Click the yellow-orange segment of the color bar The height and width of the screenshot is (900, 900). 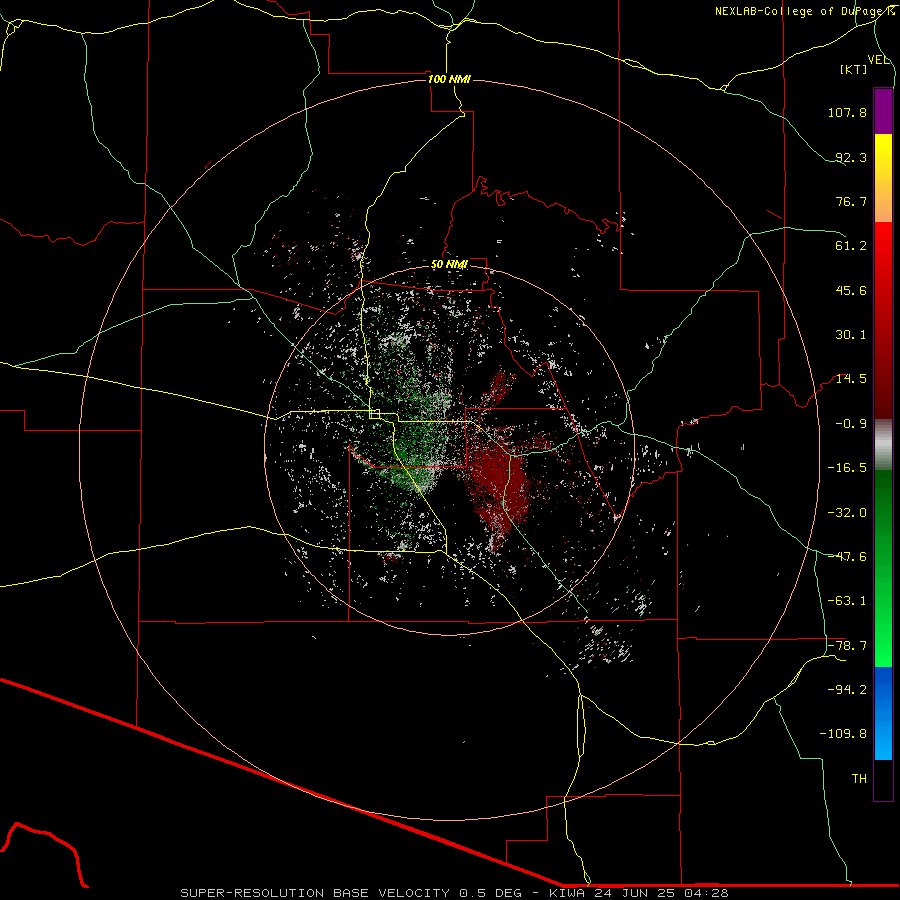[883, 178]
